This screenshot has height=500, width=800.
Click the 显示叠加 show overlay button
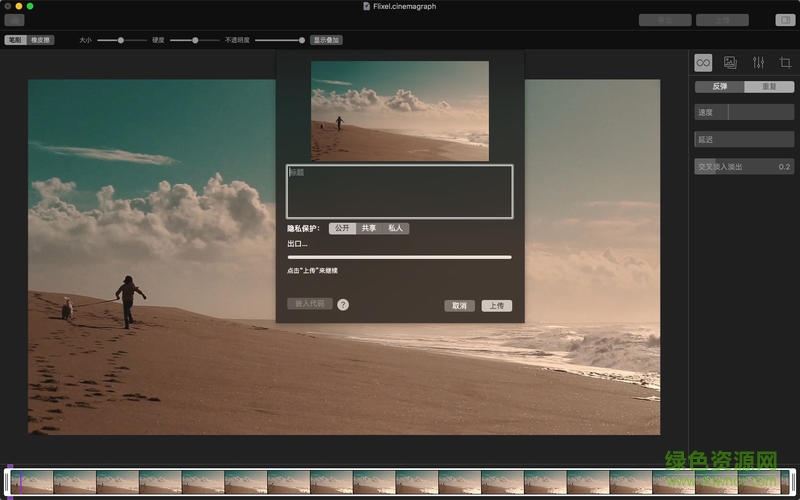point(326,40)
